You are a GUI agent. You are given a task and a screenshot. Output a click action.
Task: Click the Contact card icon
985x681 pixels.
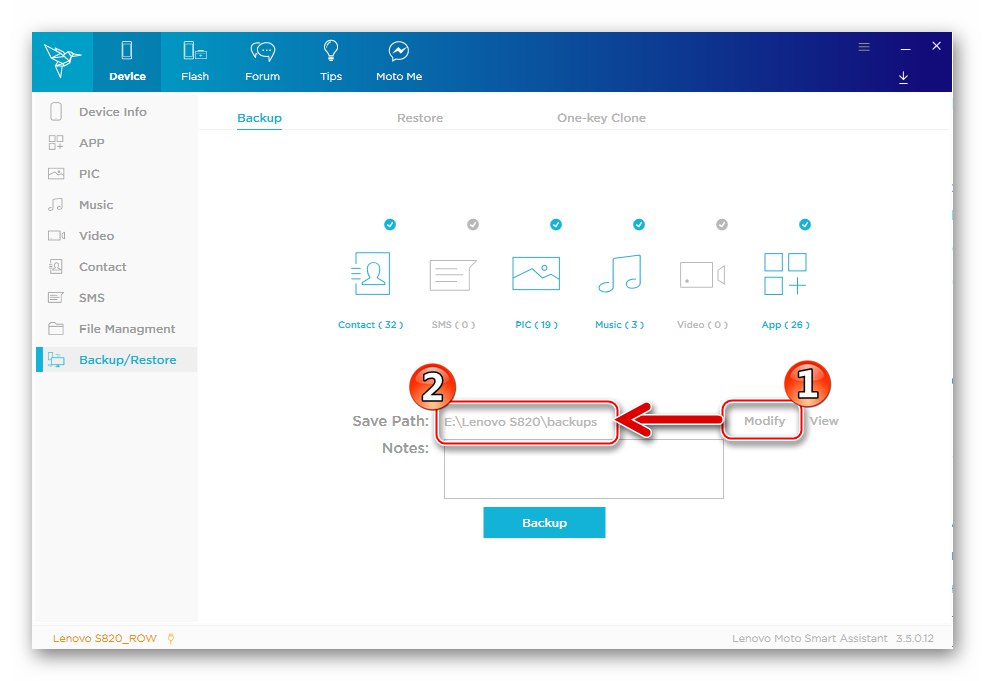click(x=371, y=273)
